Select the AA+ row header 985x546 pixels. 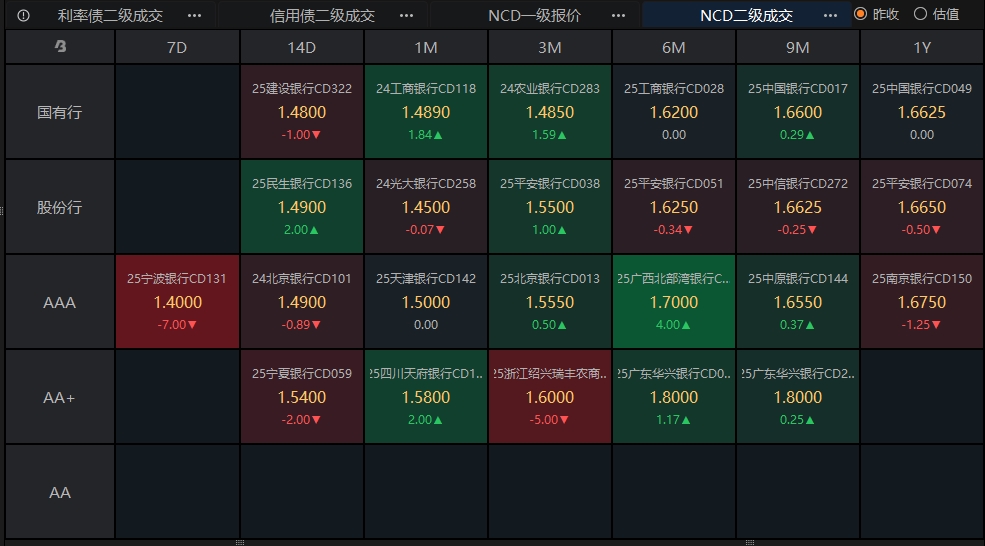(x=60, y=397)
